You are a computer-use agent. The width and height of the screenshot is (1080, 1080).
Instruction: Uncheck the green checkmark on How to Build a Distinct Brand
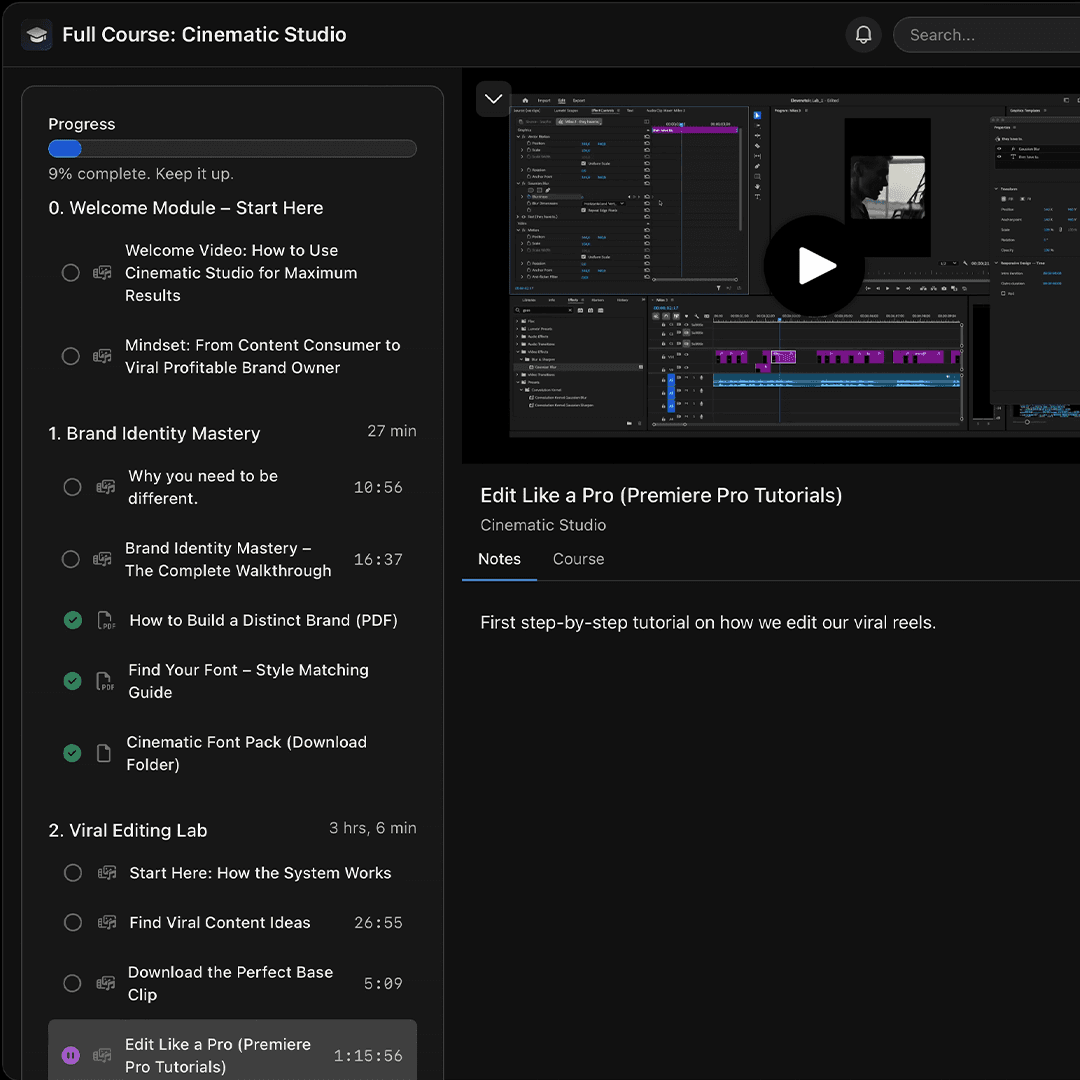pos(72,620)
